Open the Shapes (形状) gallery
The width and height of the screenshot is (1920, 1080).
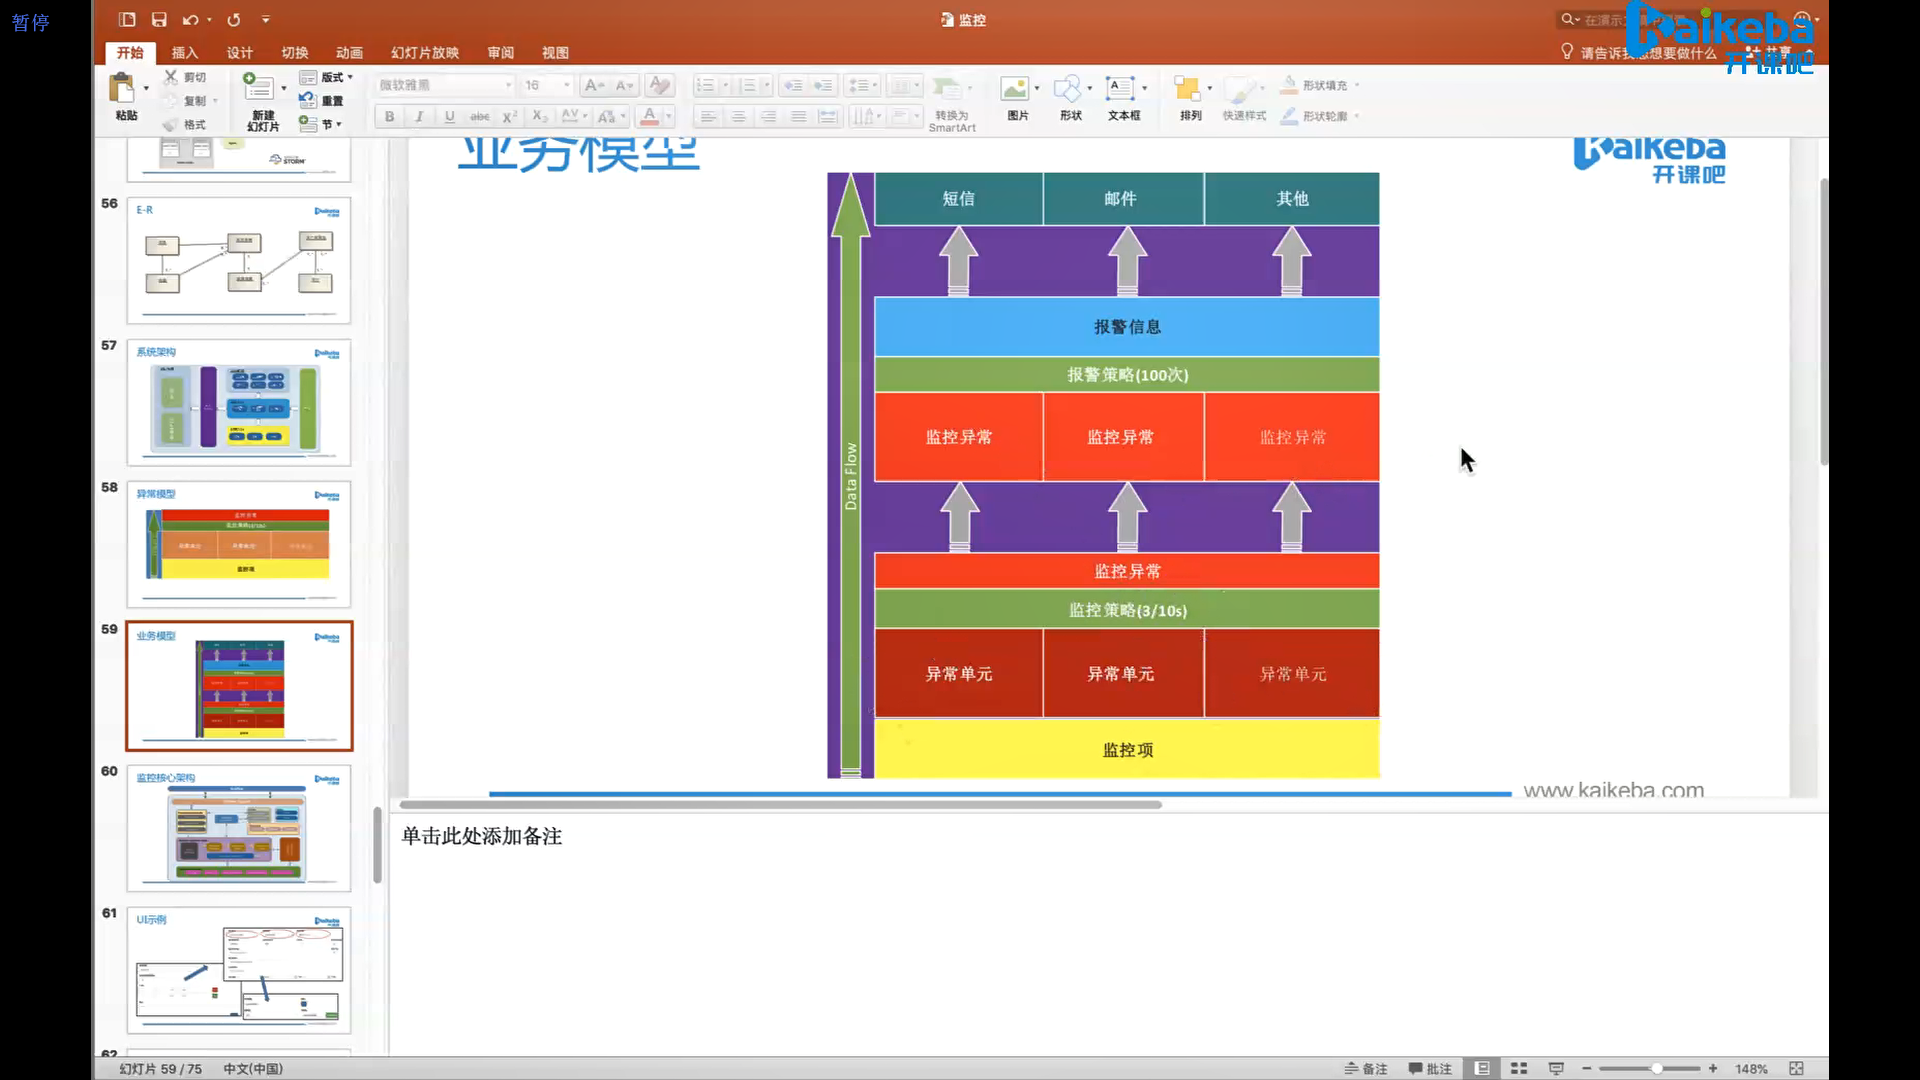point(1068,90)
